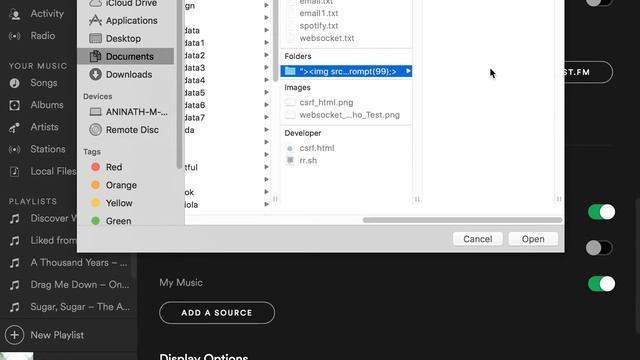Click the Open button
The height and width of the screenshot is (360, 640).
click(533, 239)
